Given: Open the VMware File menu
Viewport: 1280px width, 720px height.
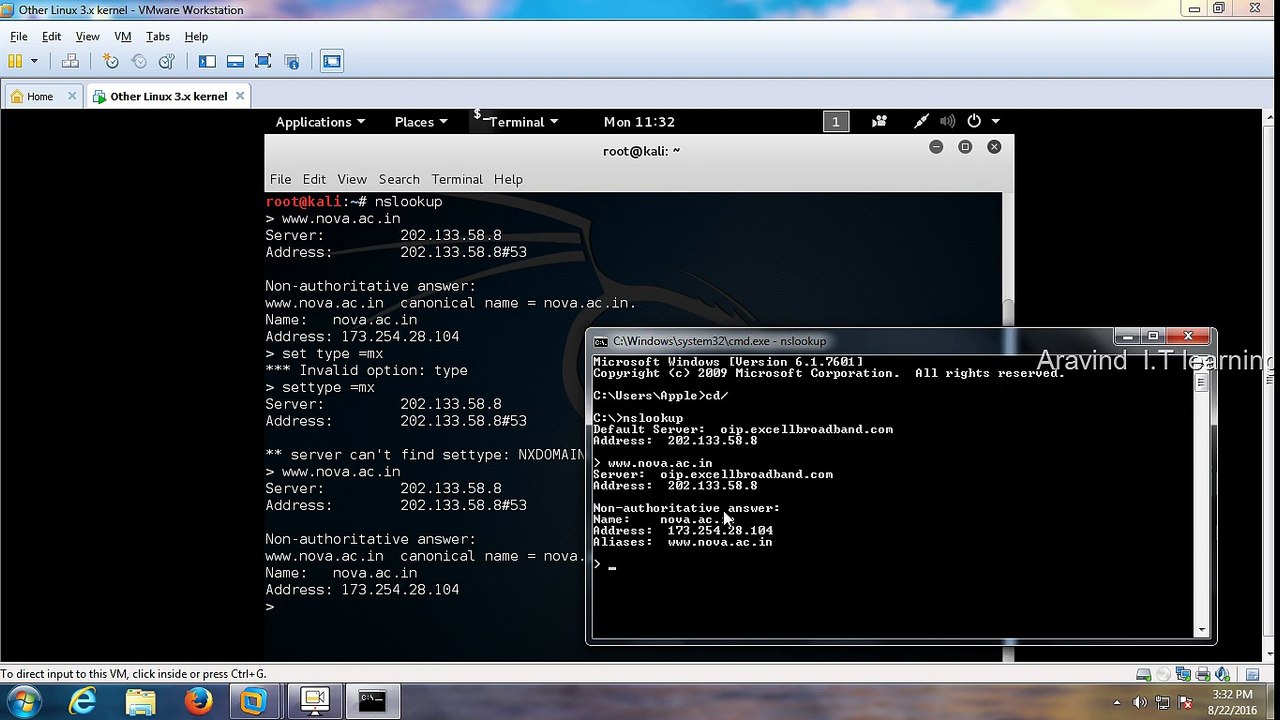Looking at the screenshot, I should point(19,36).
